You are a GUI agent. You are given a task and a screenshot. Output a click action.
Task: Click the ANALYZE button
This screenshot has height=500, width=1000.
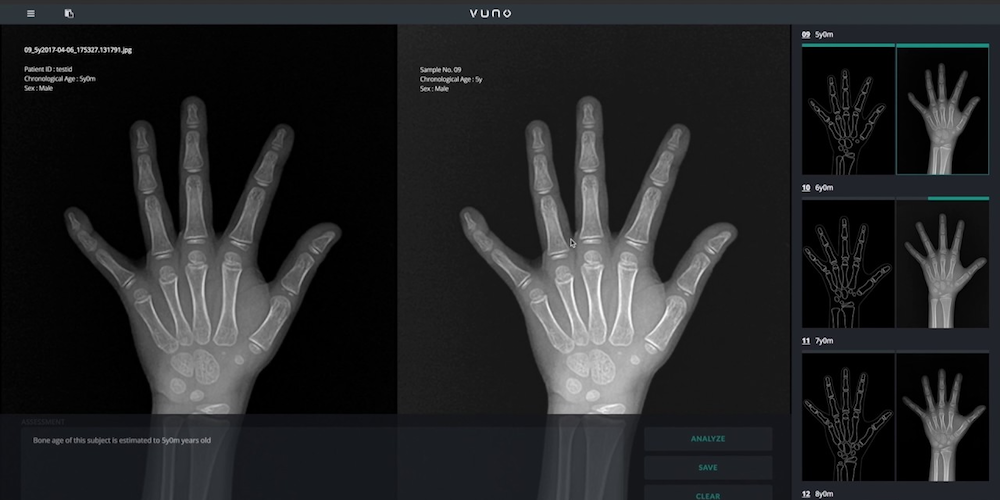708,439
